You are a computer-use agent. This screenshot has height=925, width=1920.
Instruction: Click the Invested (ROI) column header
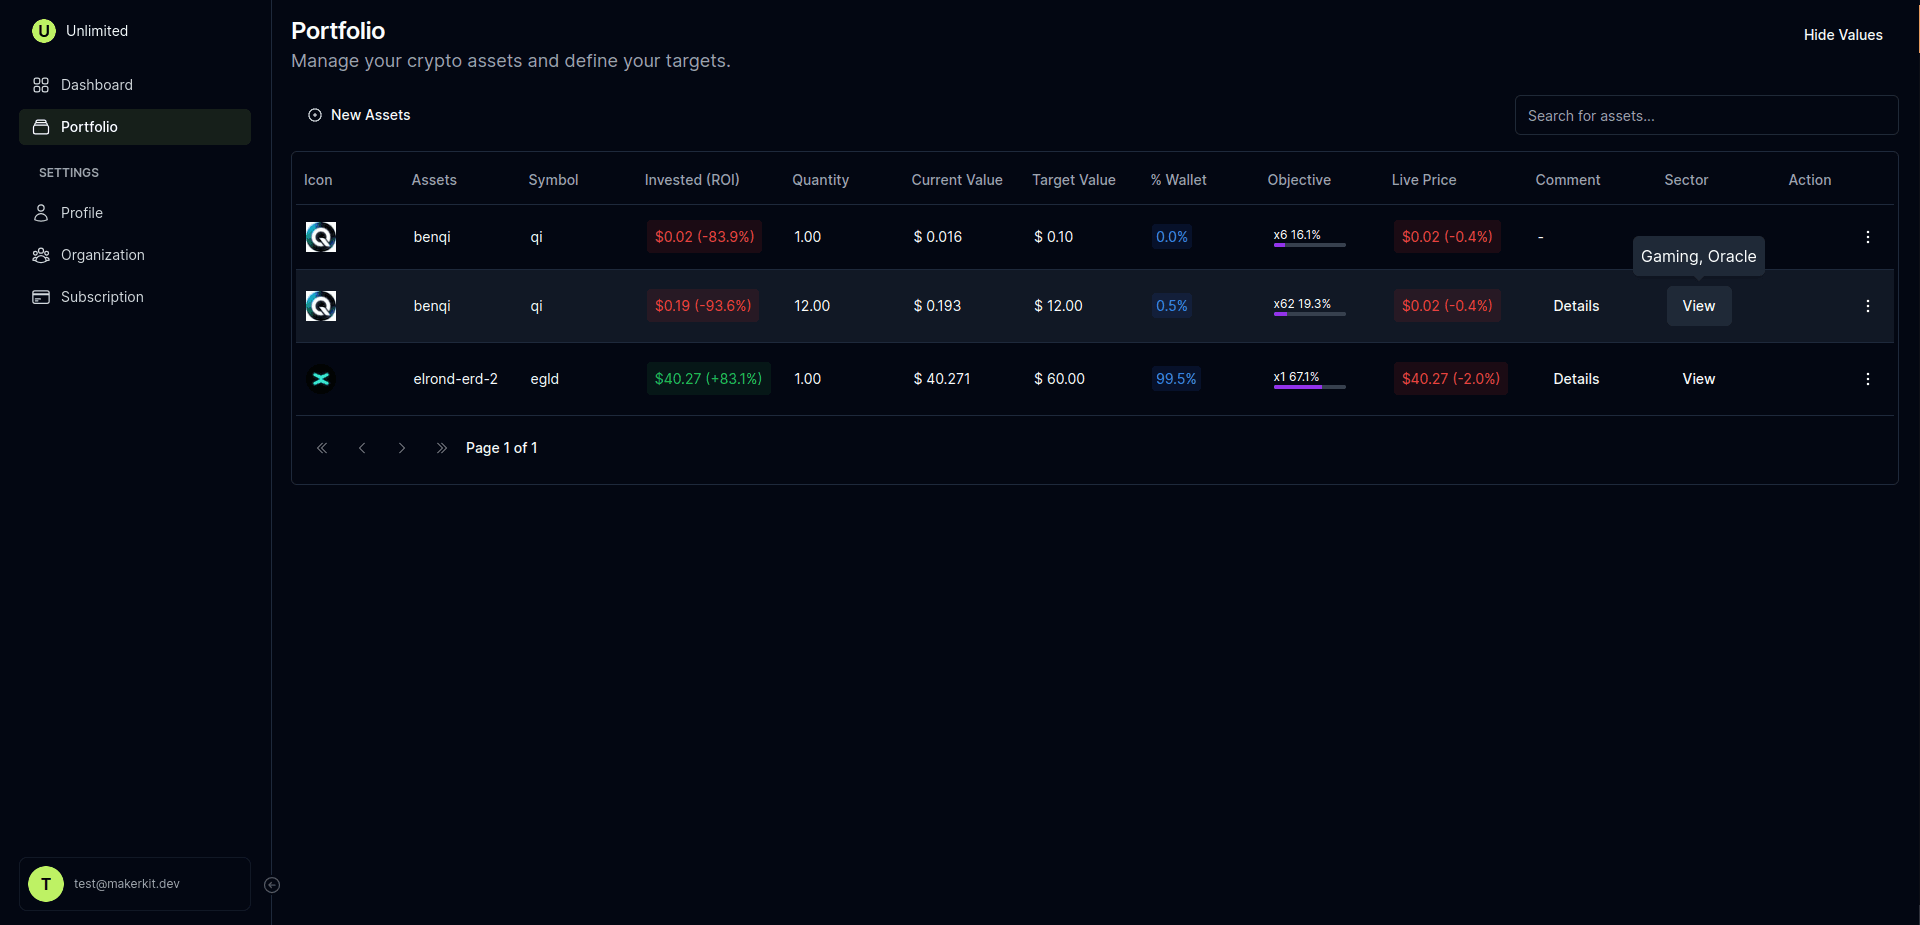(x=692, y=180)
